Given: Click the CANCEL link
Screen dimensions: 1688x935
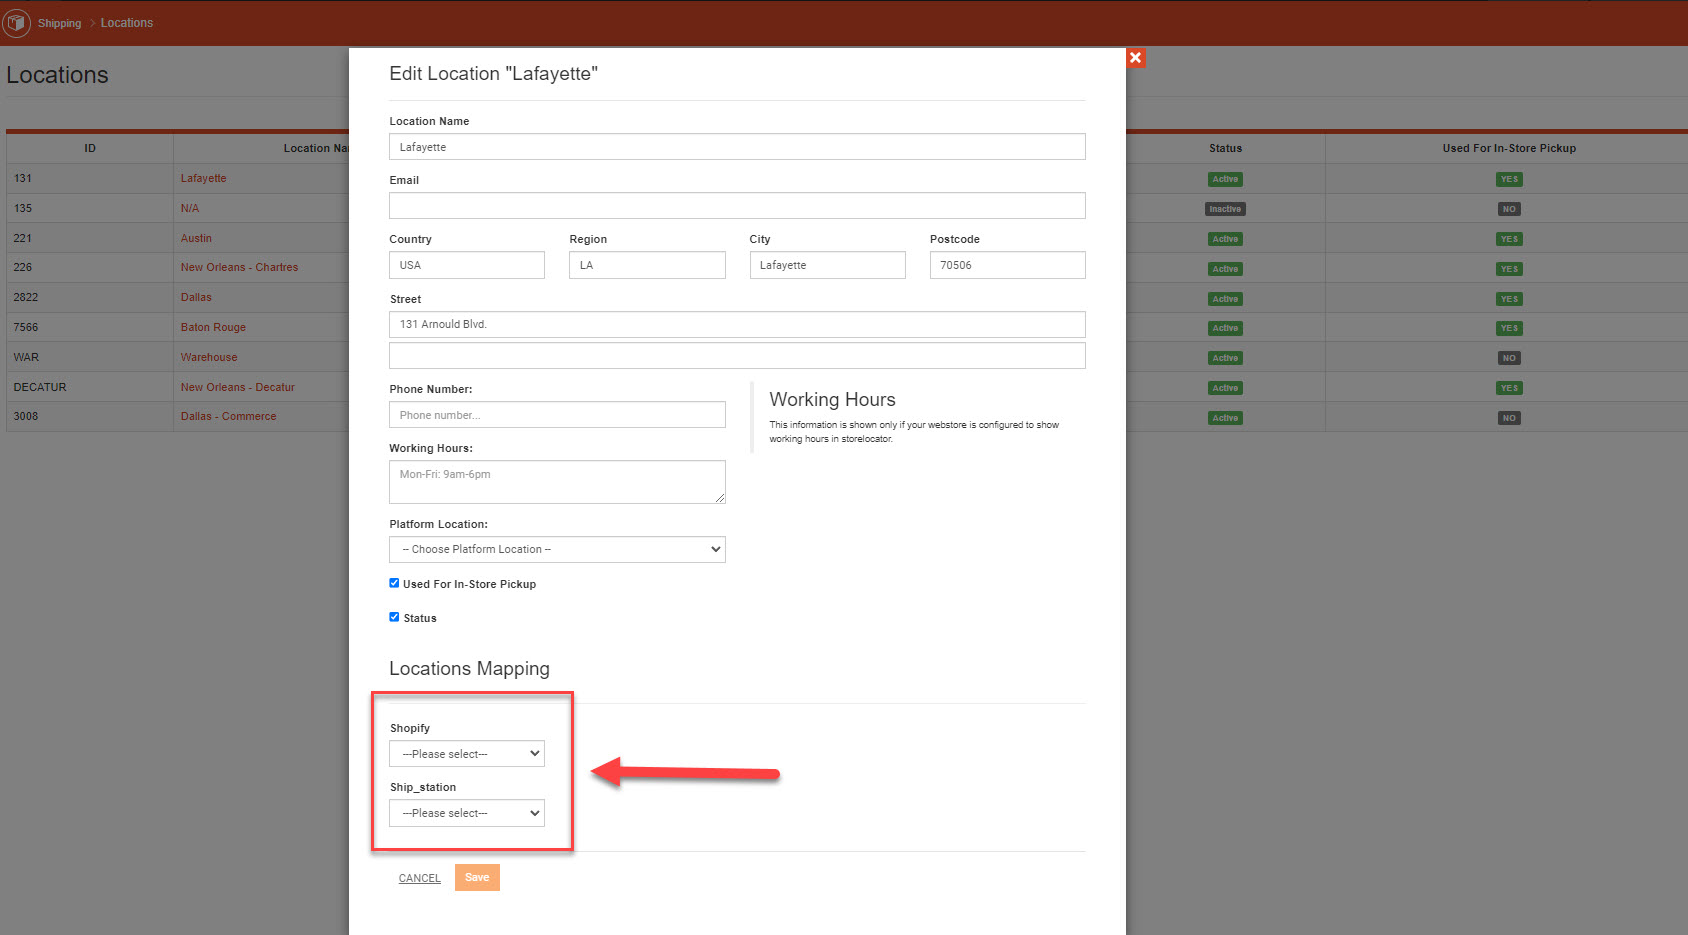Looking at the screenshot, I should point(420,878).
